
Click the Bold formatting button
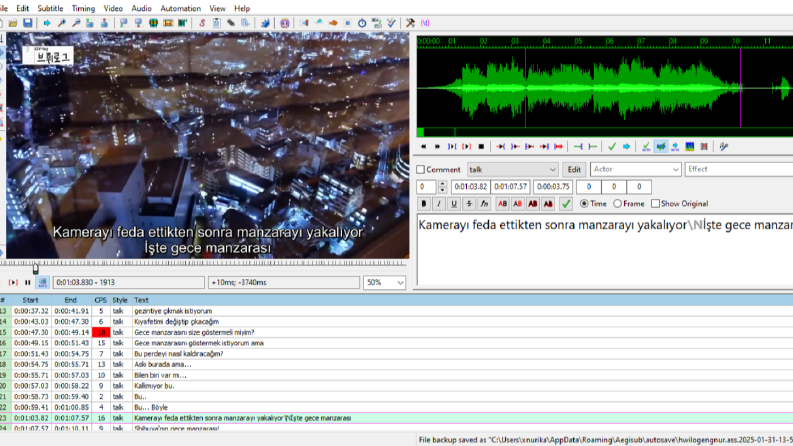(424, 204)
